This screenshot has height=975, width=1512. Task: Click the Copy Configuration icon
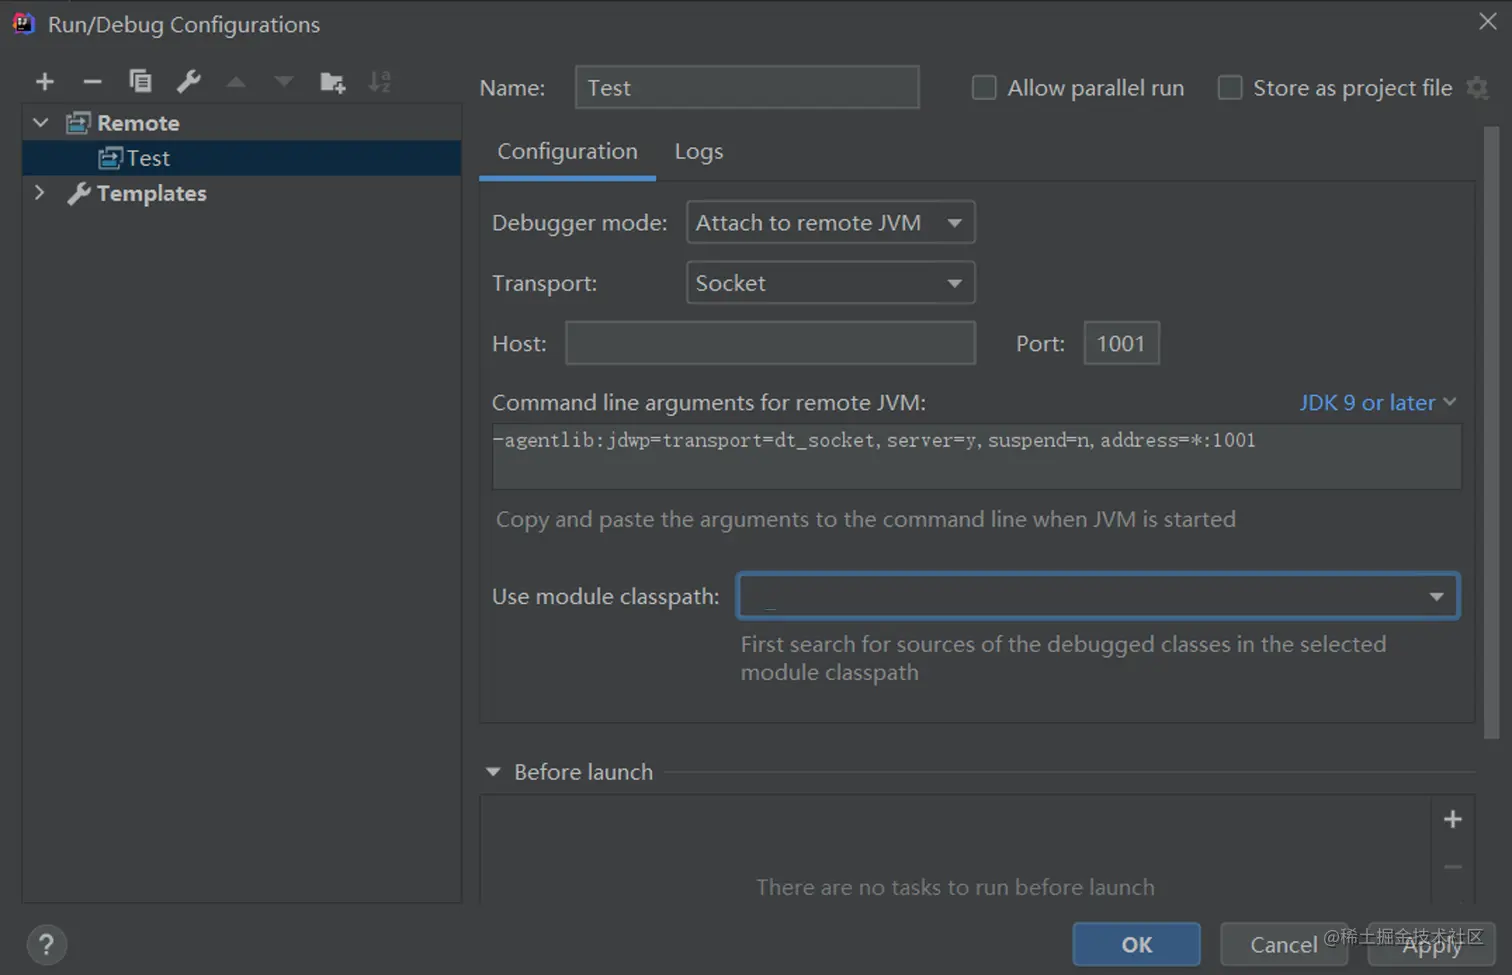pyautogui.click(x=140, y=82)
